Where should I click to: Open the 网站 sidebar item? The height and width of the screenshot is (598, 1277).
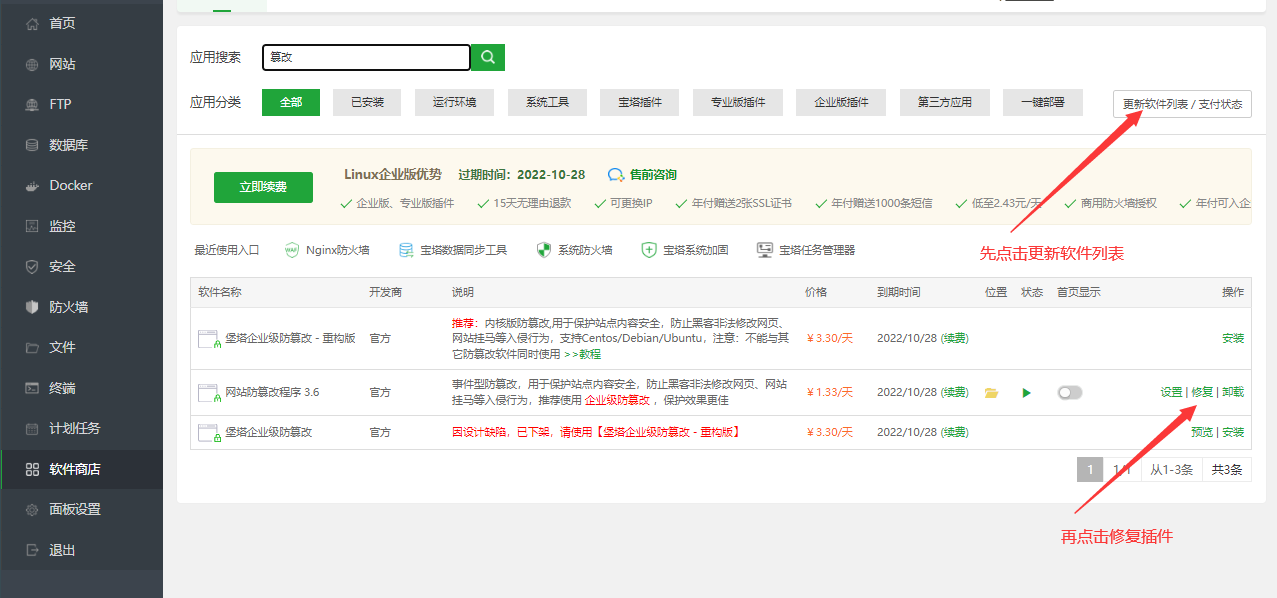(81, 64)
